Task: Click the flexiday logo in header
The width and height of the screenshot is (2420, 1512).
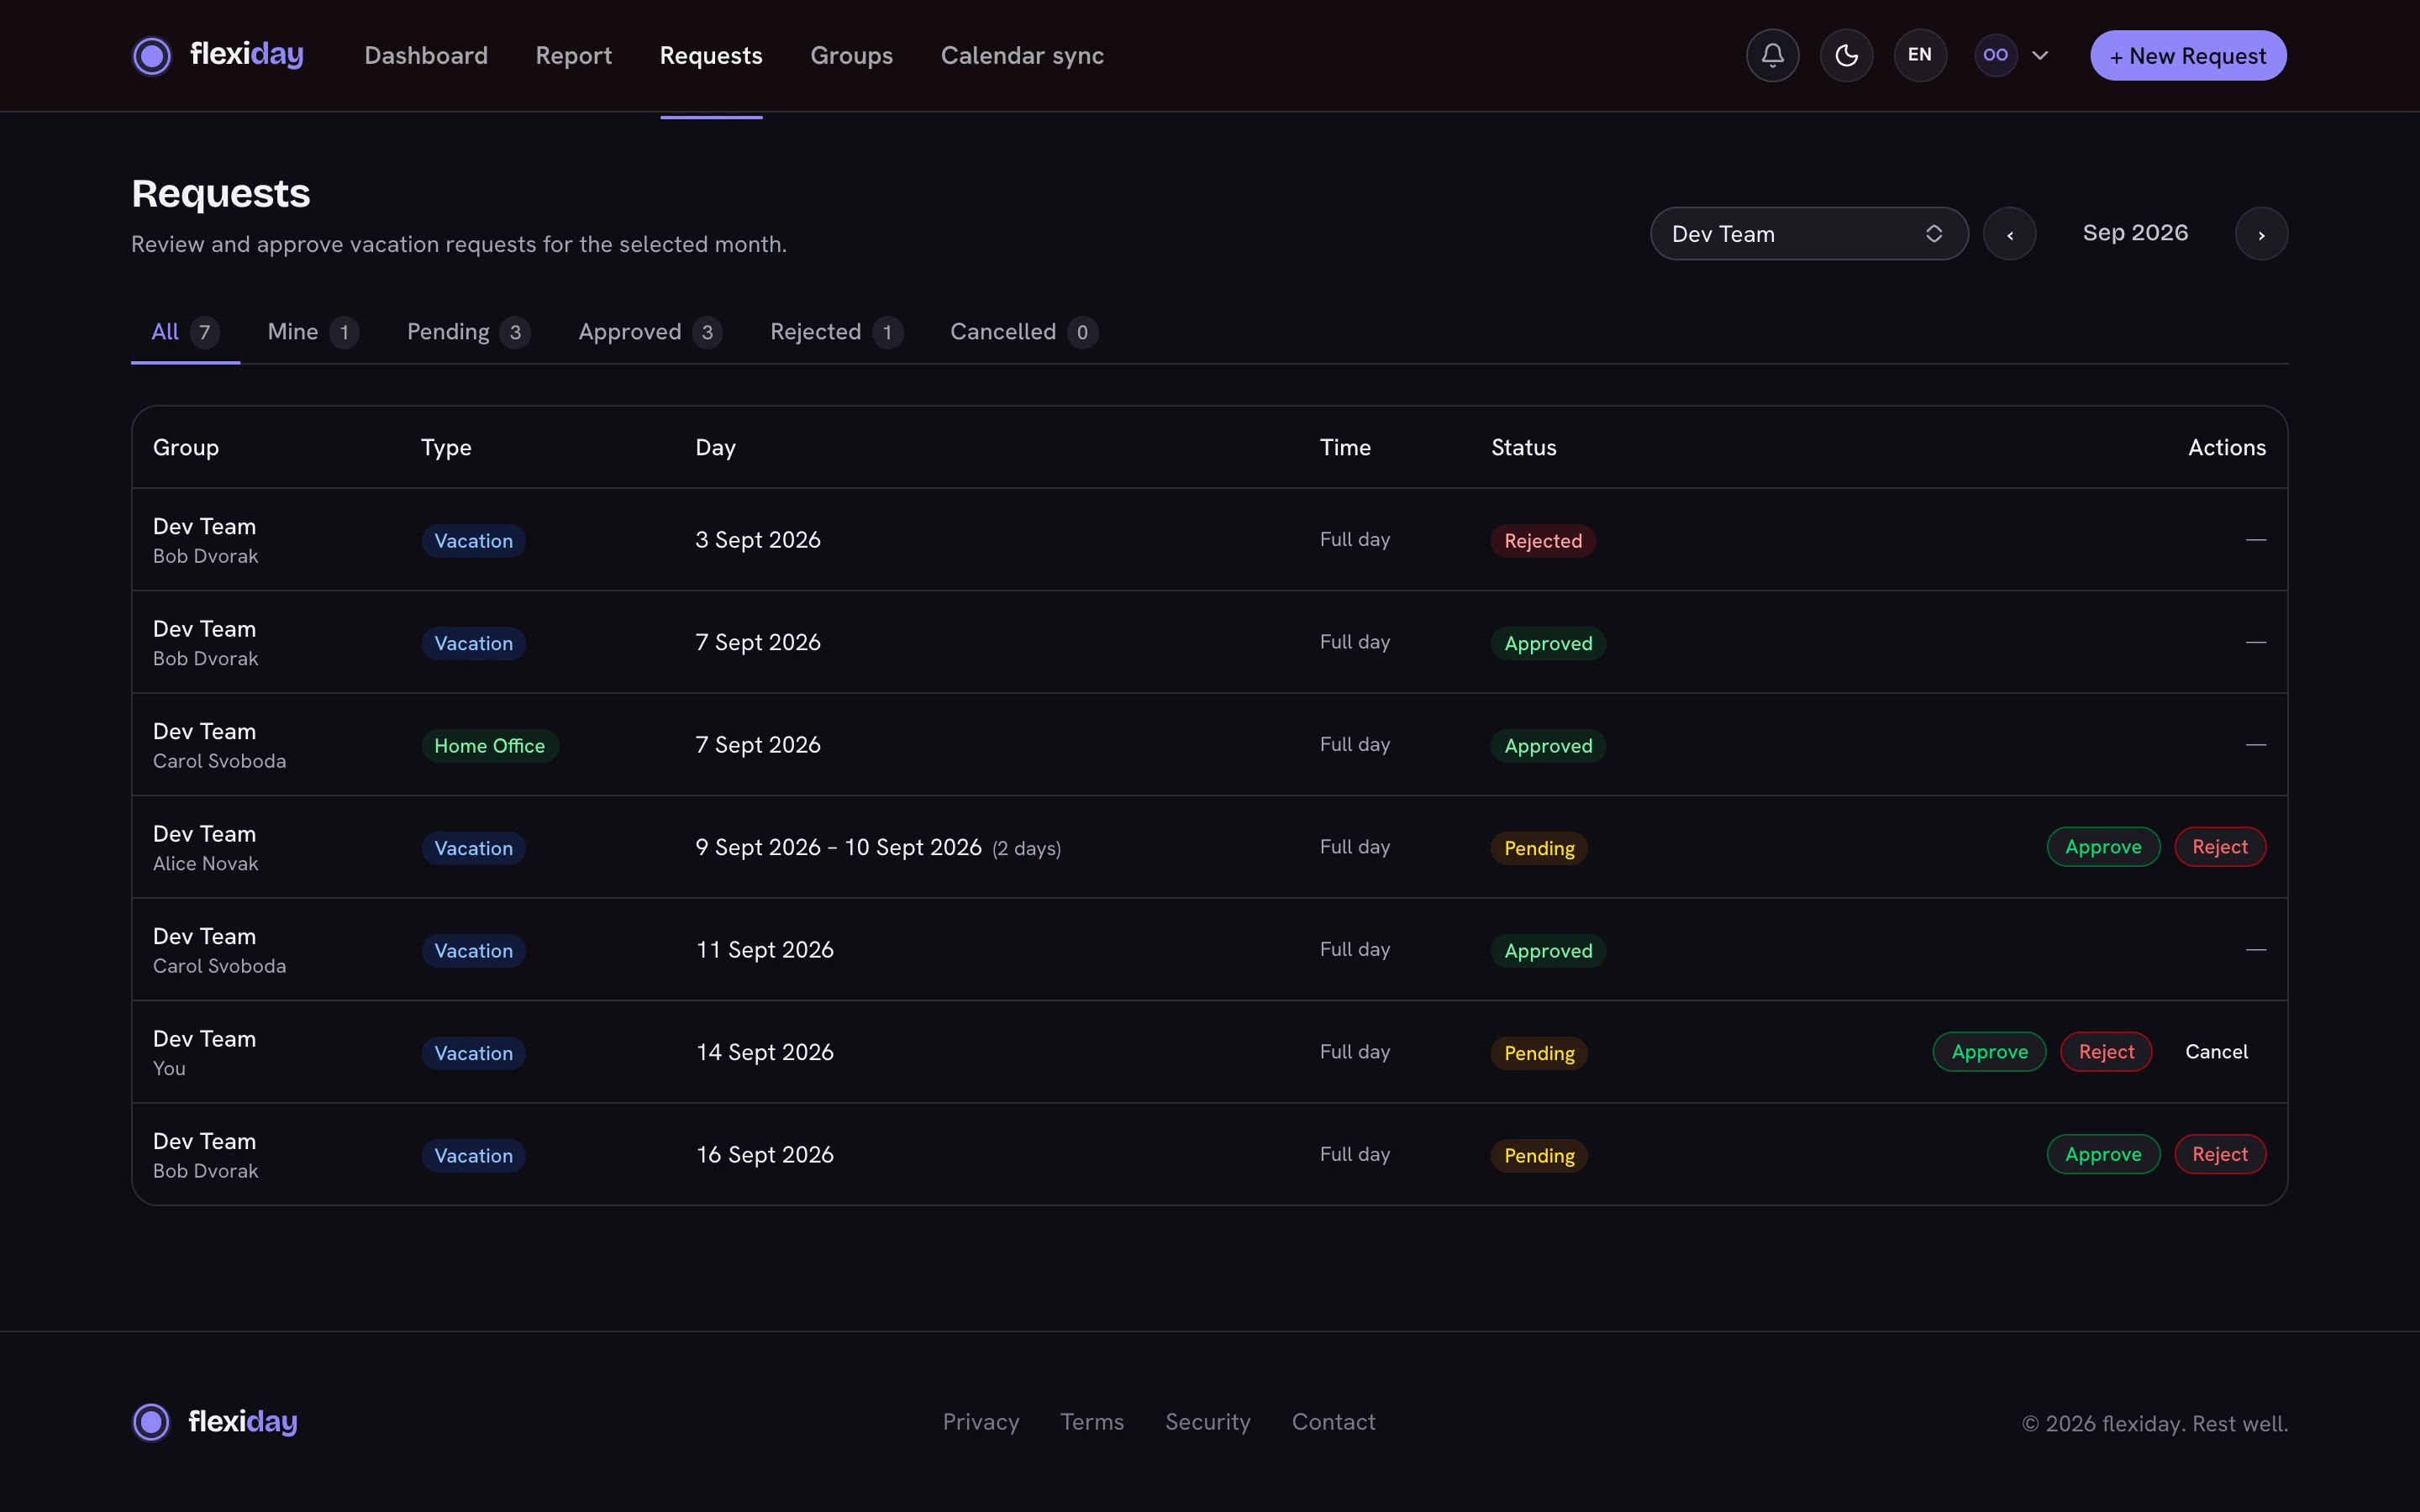Action: 218,55
